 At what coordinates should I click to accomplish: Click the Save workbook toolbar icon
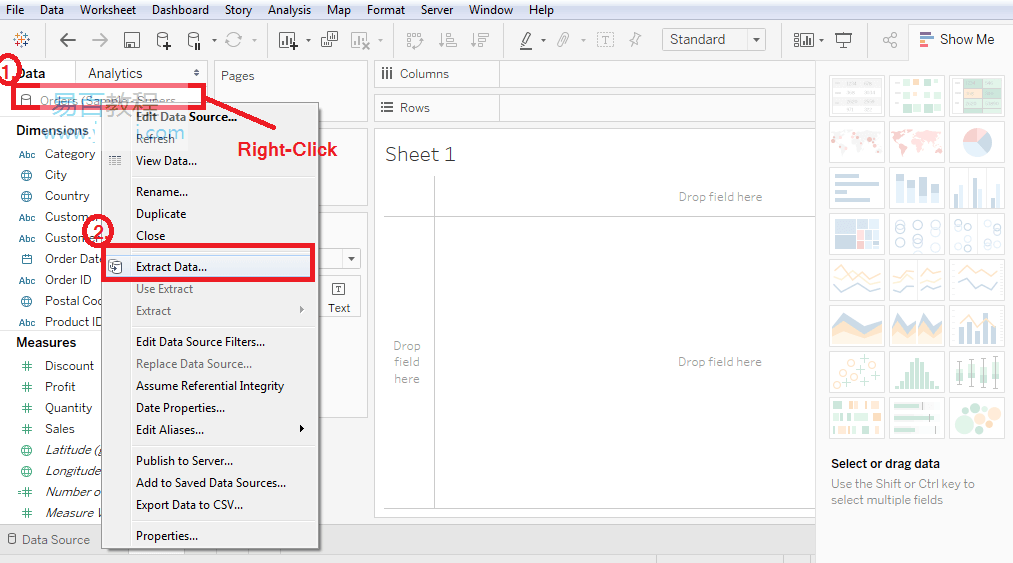point(132,40)
